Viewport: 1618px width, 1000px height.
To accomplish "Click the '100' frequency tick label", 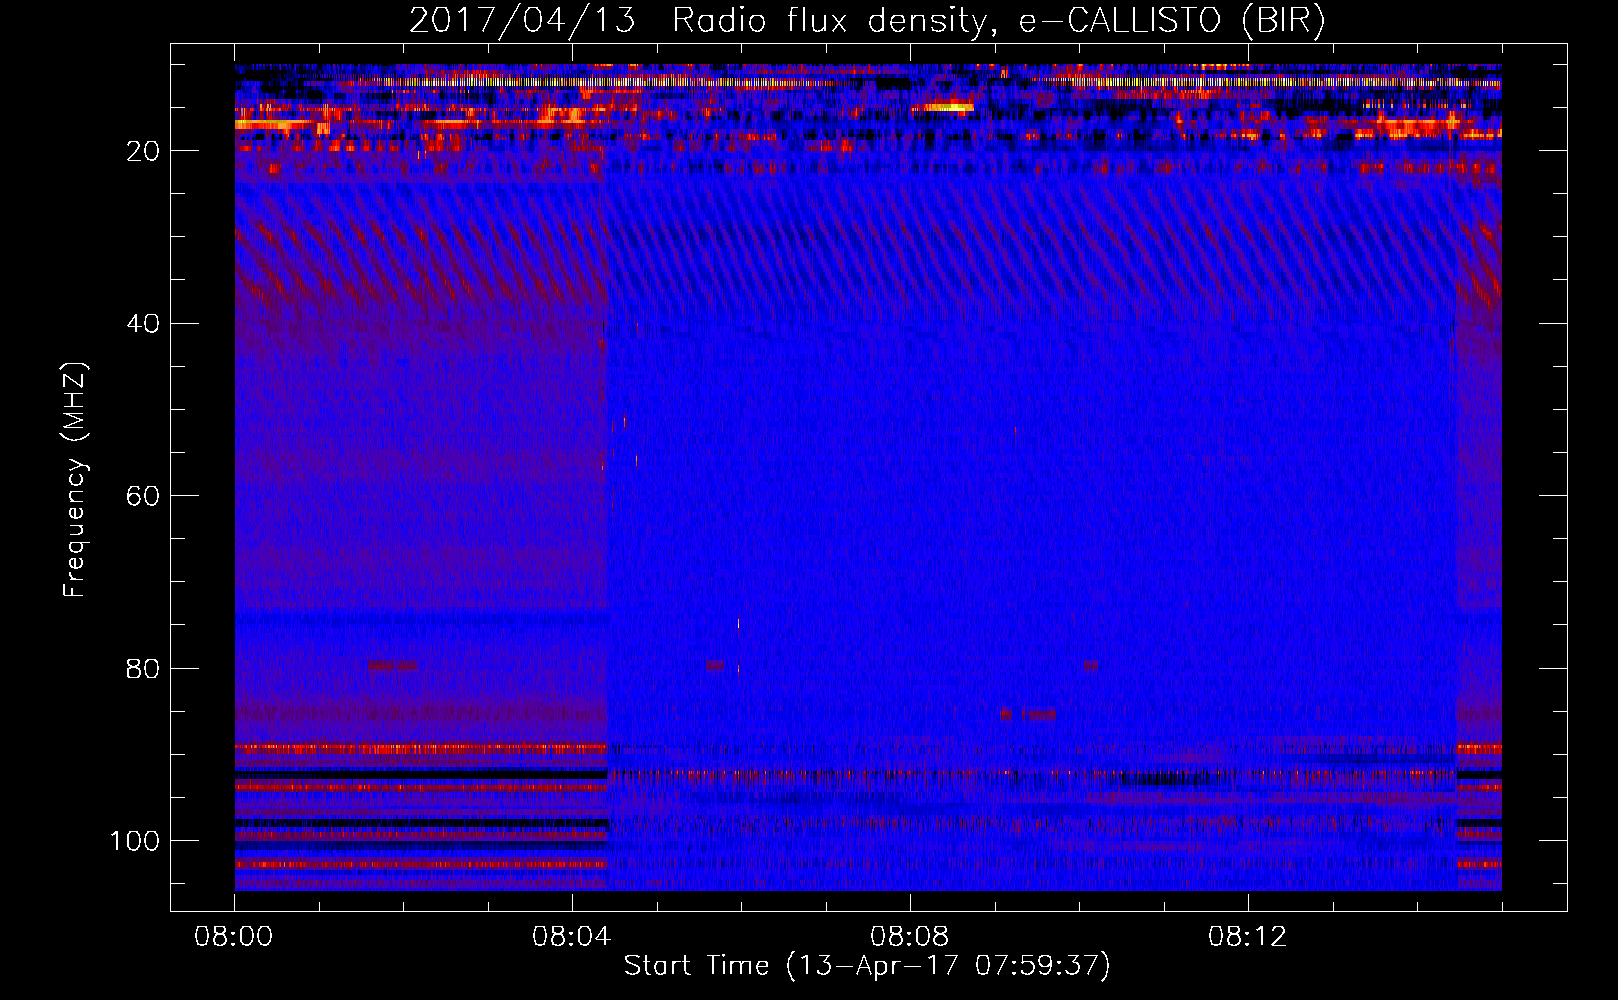I will point(135,841).
